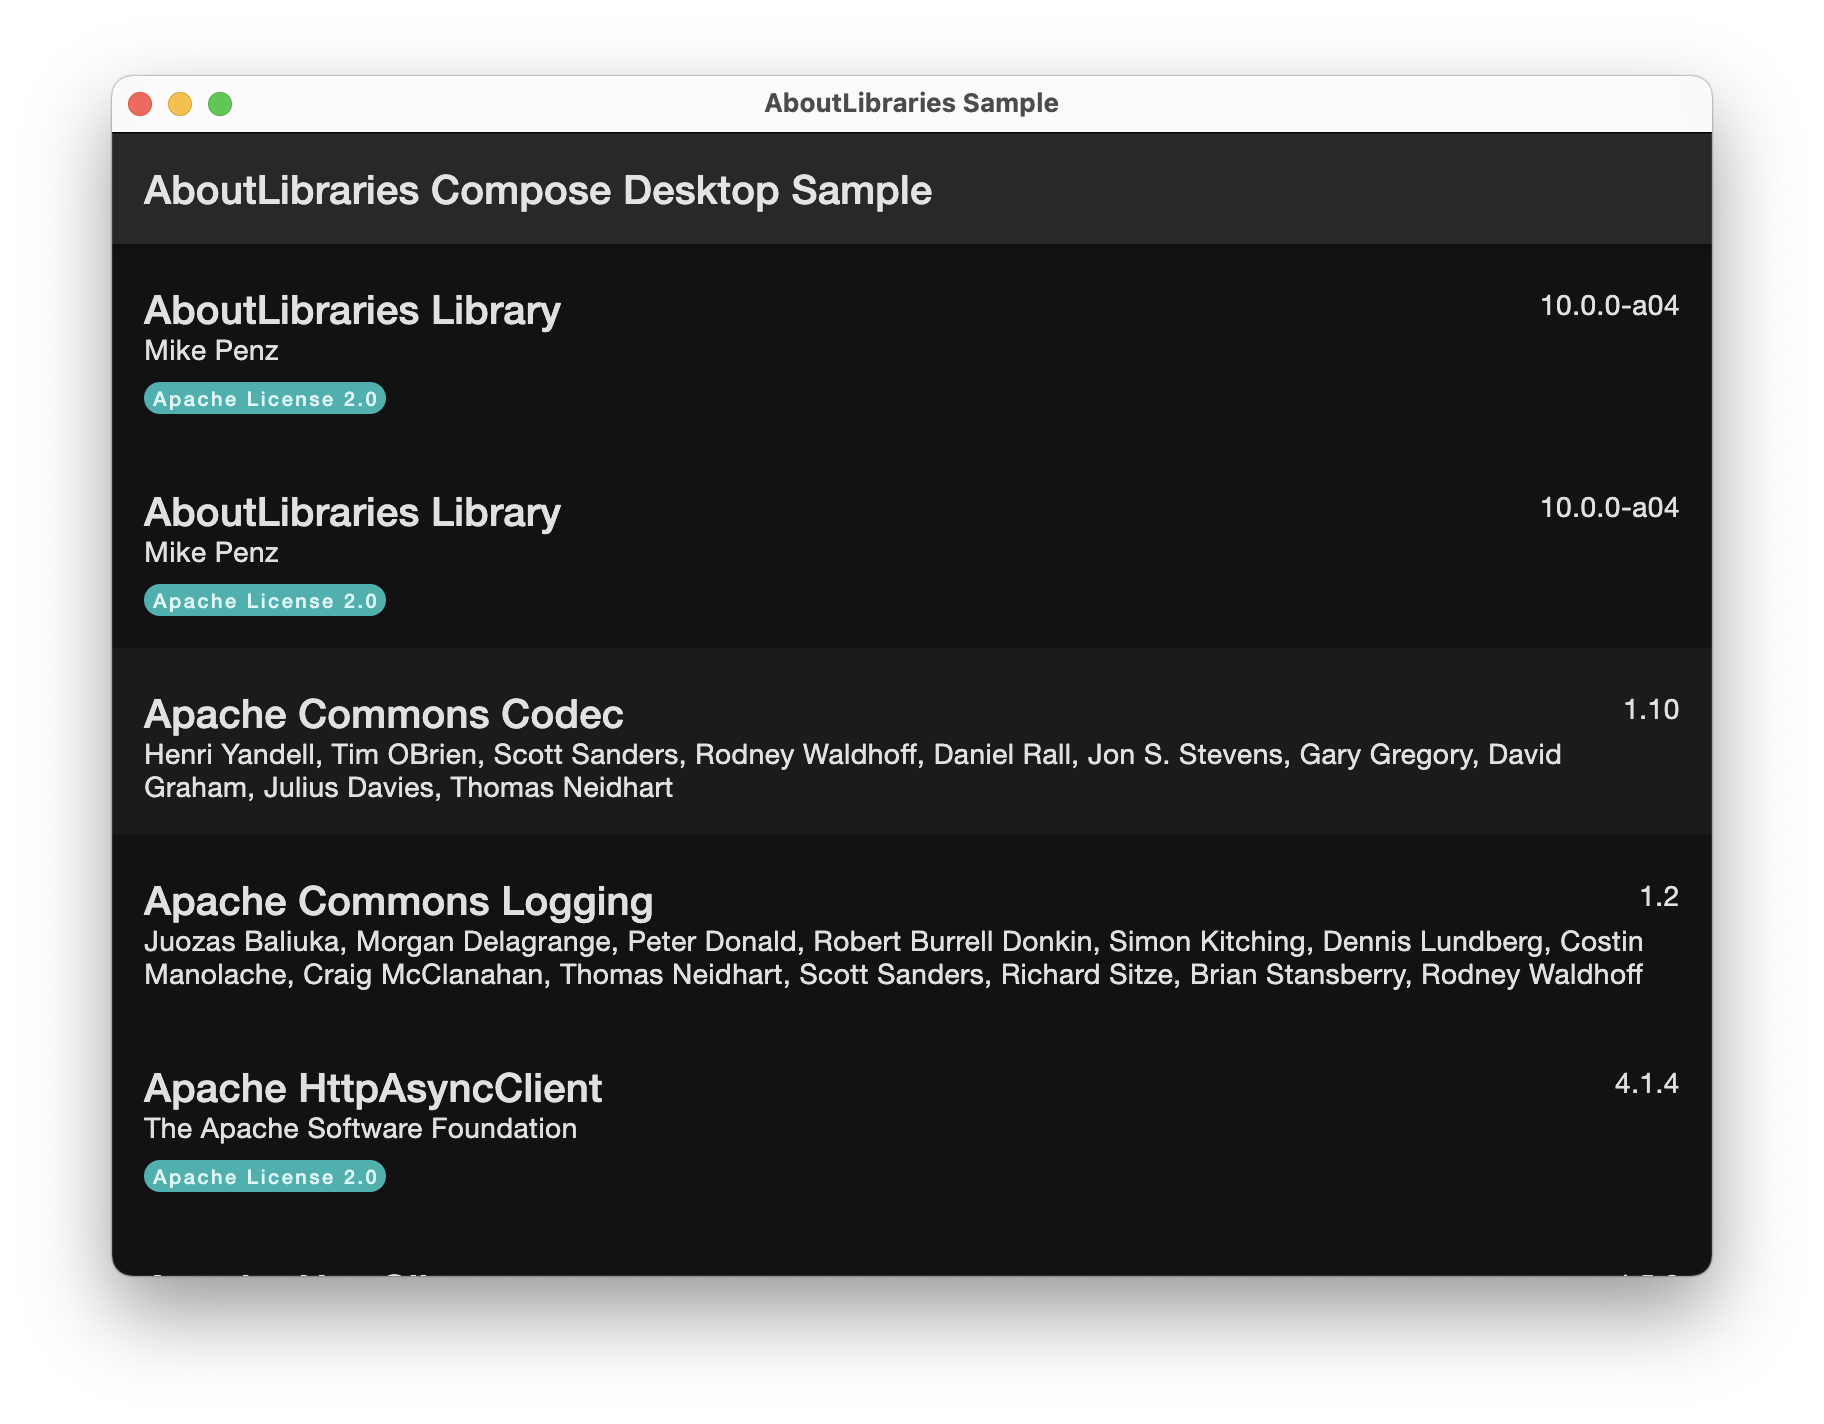Select the second AboutLibraries Library entry

point(352,512)
